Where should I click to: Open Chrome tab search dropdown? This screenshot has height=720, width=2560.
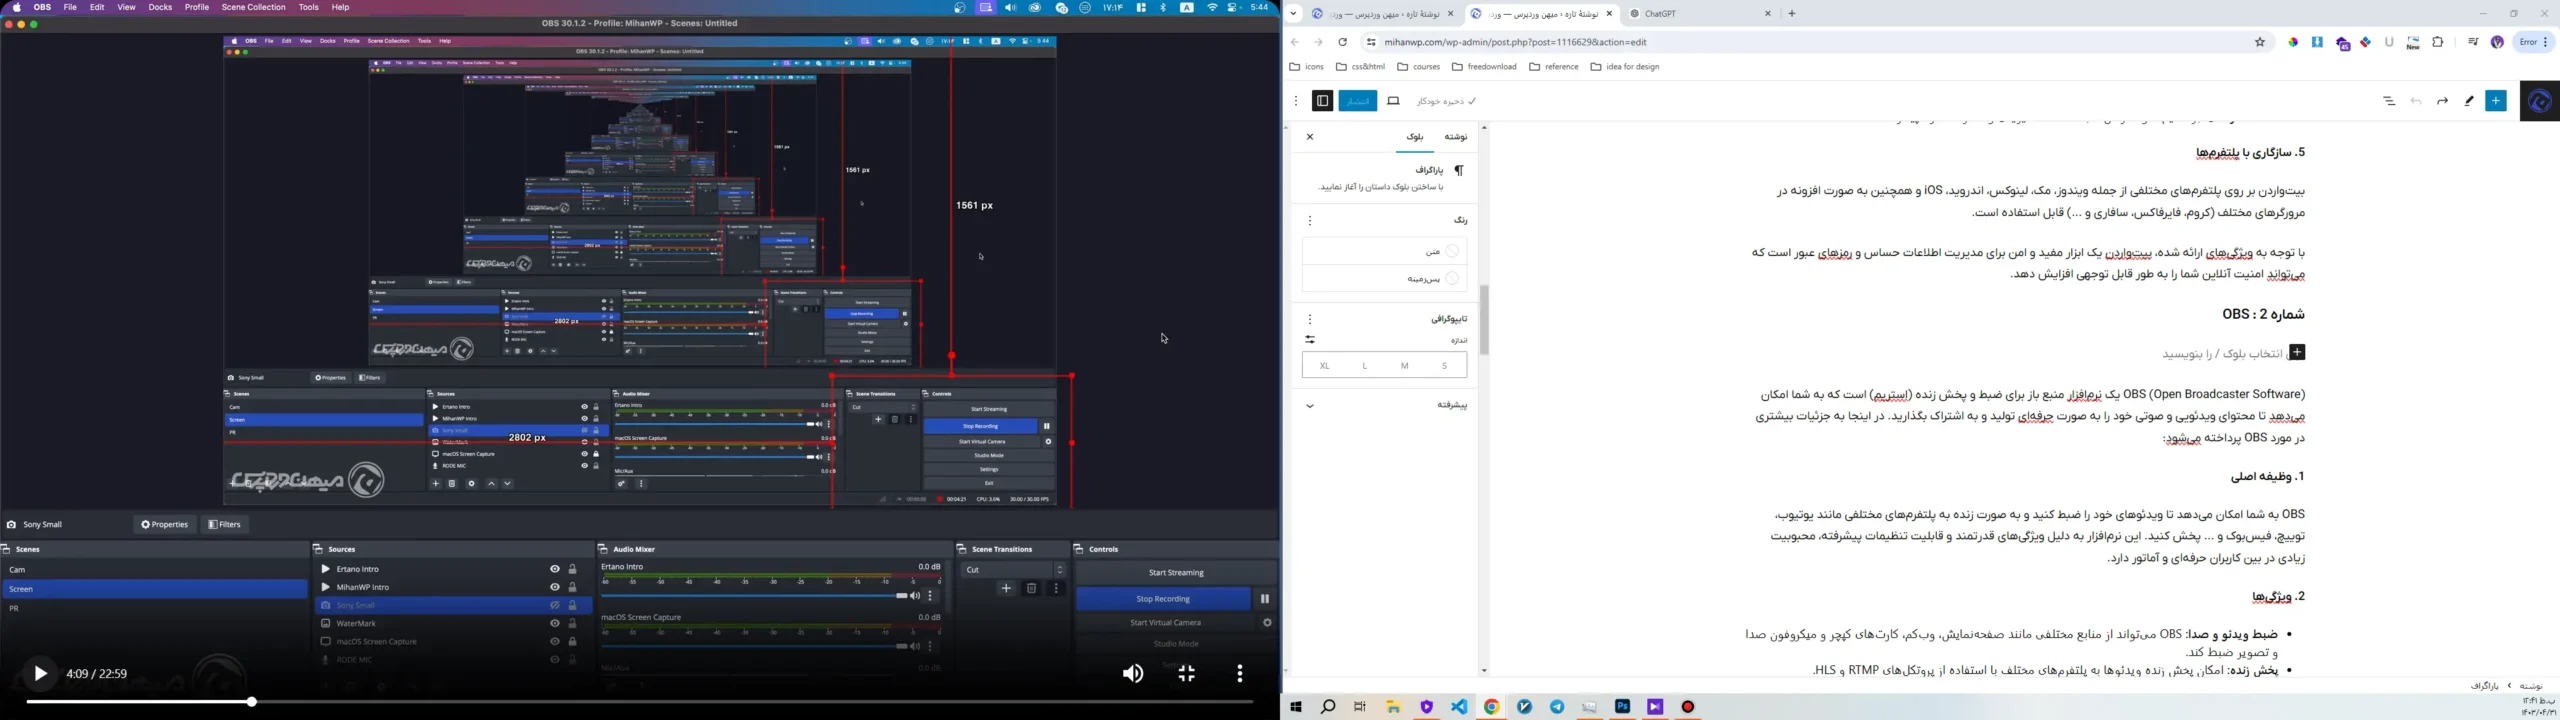(1293, 14)
